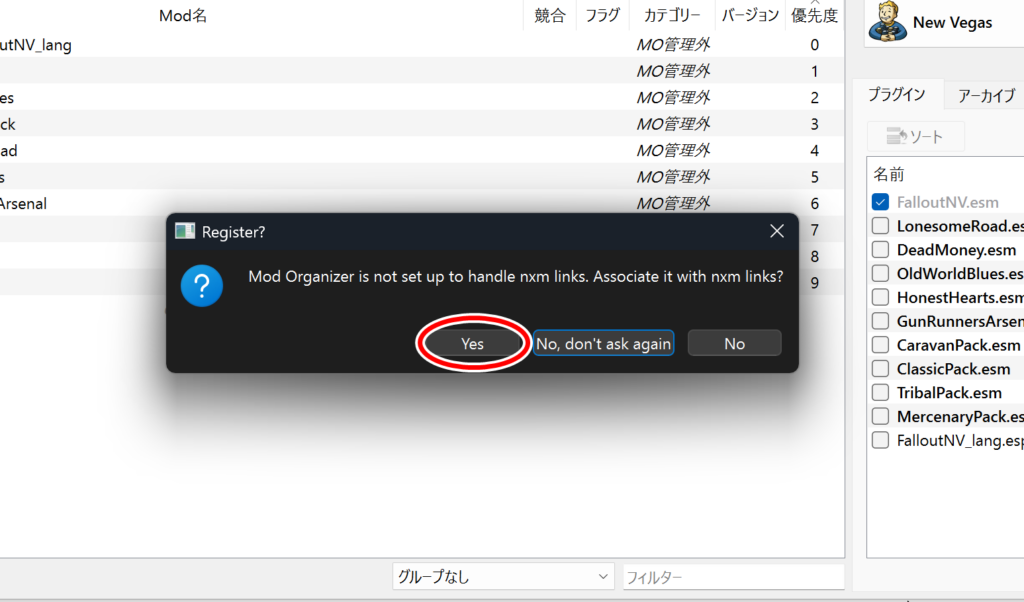
Task: Tick the OldWorldBlues.esm checkbox
Action: [x=881, y=274]
